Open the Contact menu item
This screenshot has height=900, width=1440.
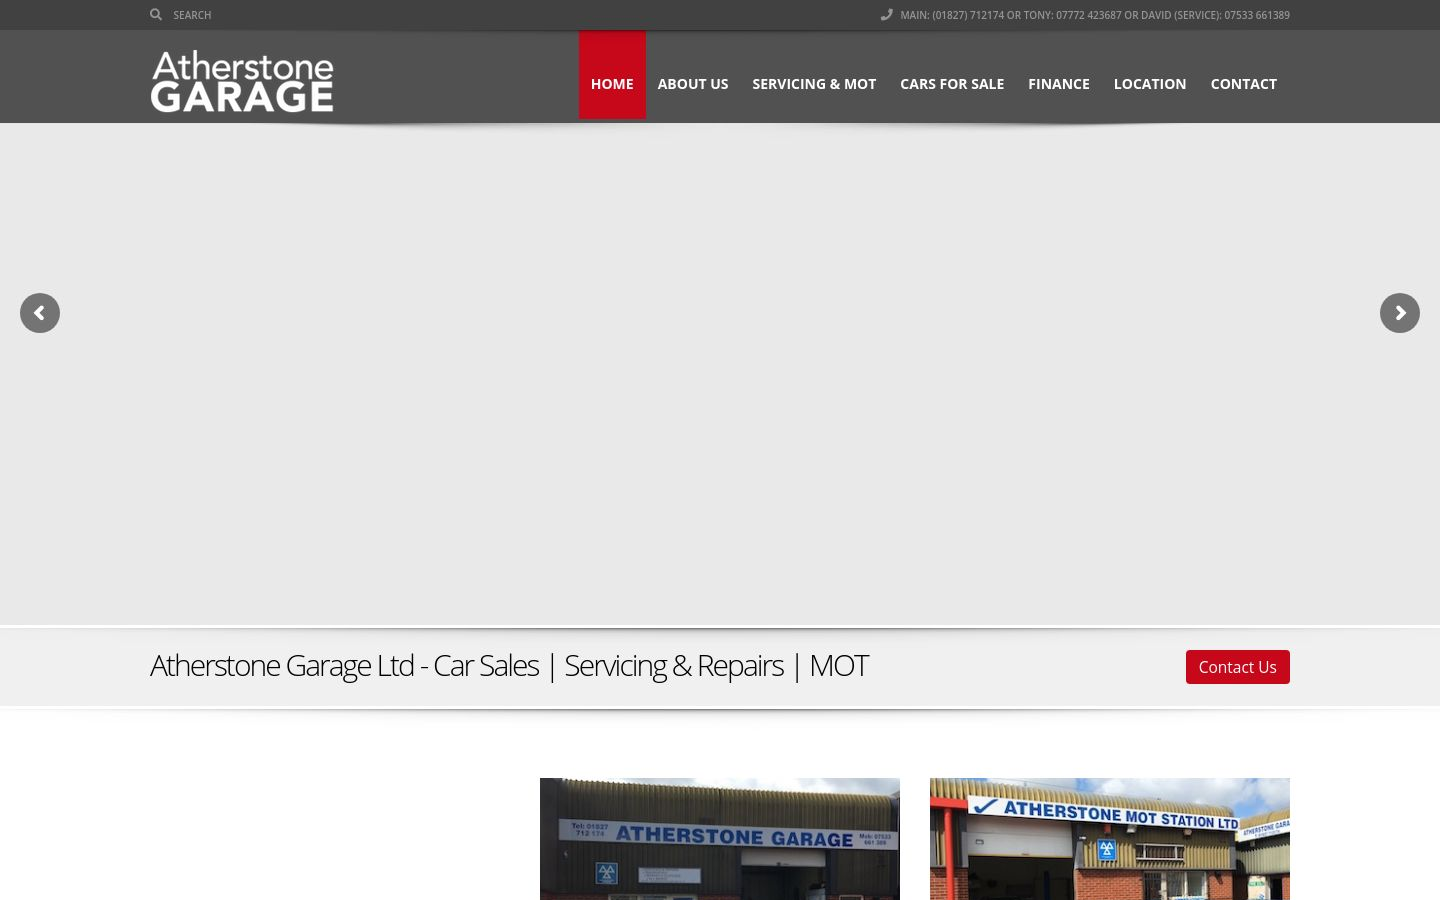tap(1244, 84)
